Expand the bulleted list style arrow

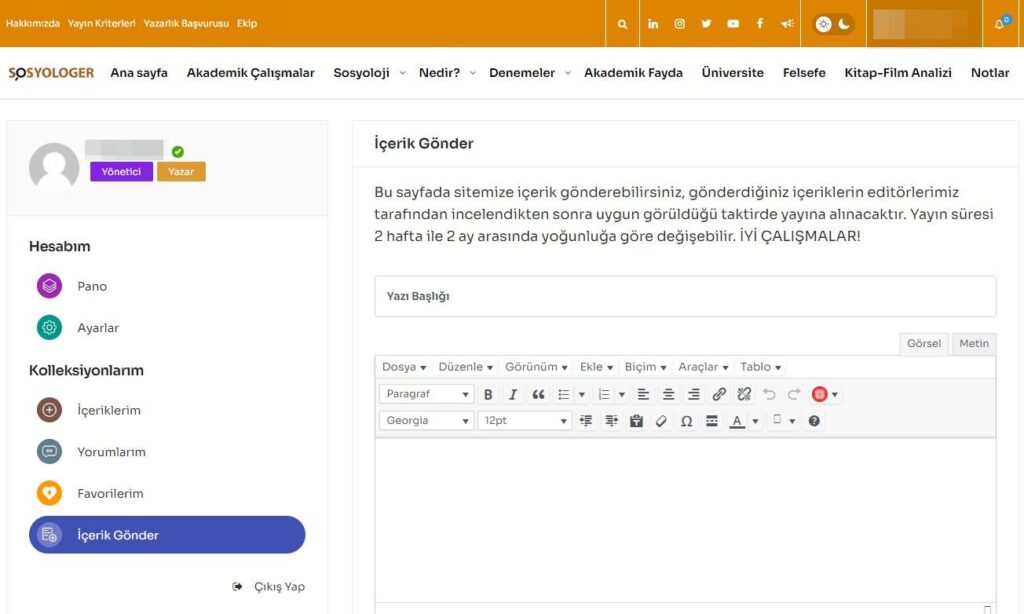(582, 395)
